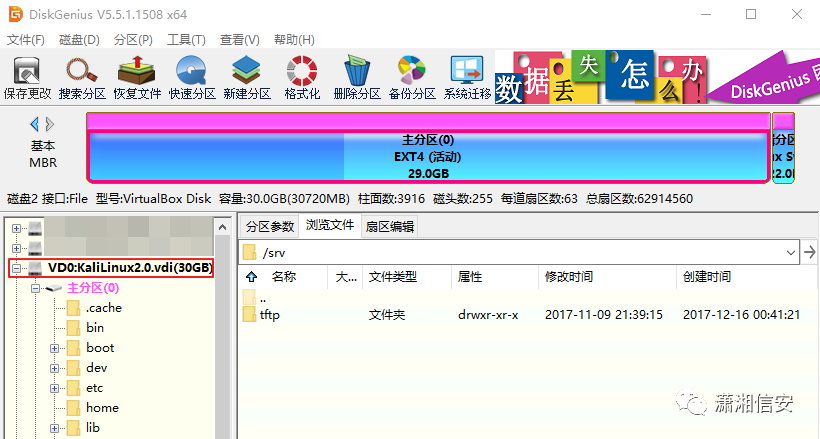Select the parent '..' folder entry
Image resolution: width=820 pixels, height=439 pixels.
pos(263,298)
